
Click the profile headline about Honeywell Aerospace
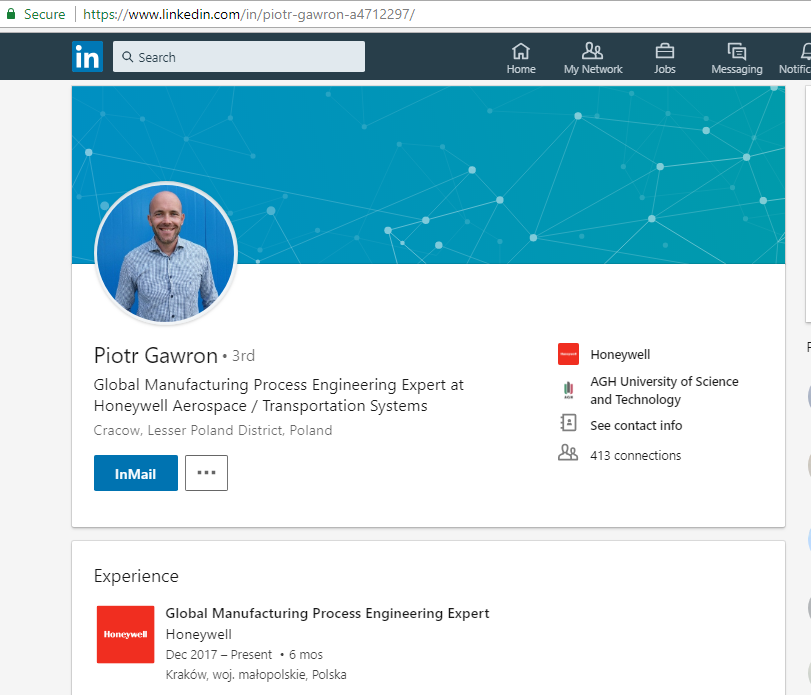(x=279, y=396)
